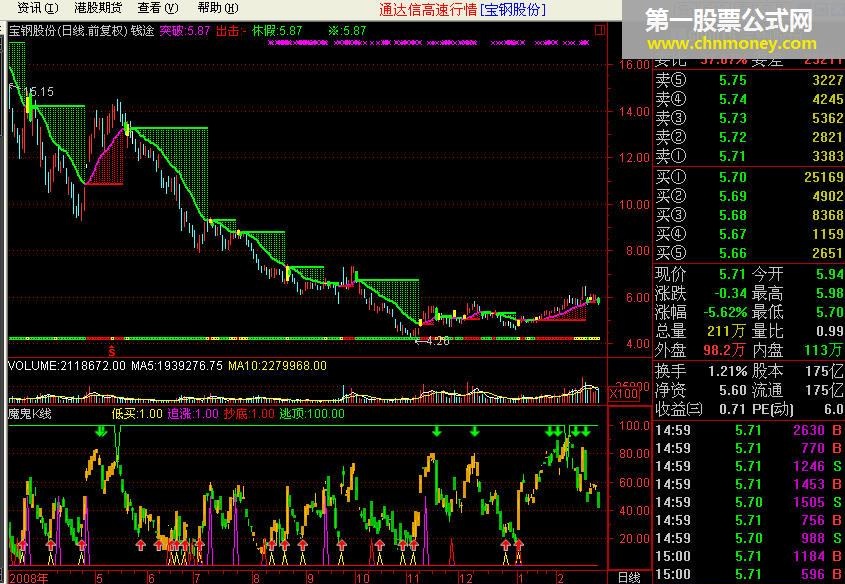Select the 卖③ 5.73 order row
The image size is (845, 584).
[749, 118]
